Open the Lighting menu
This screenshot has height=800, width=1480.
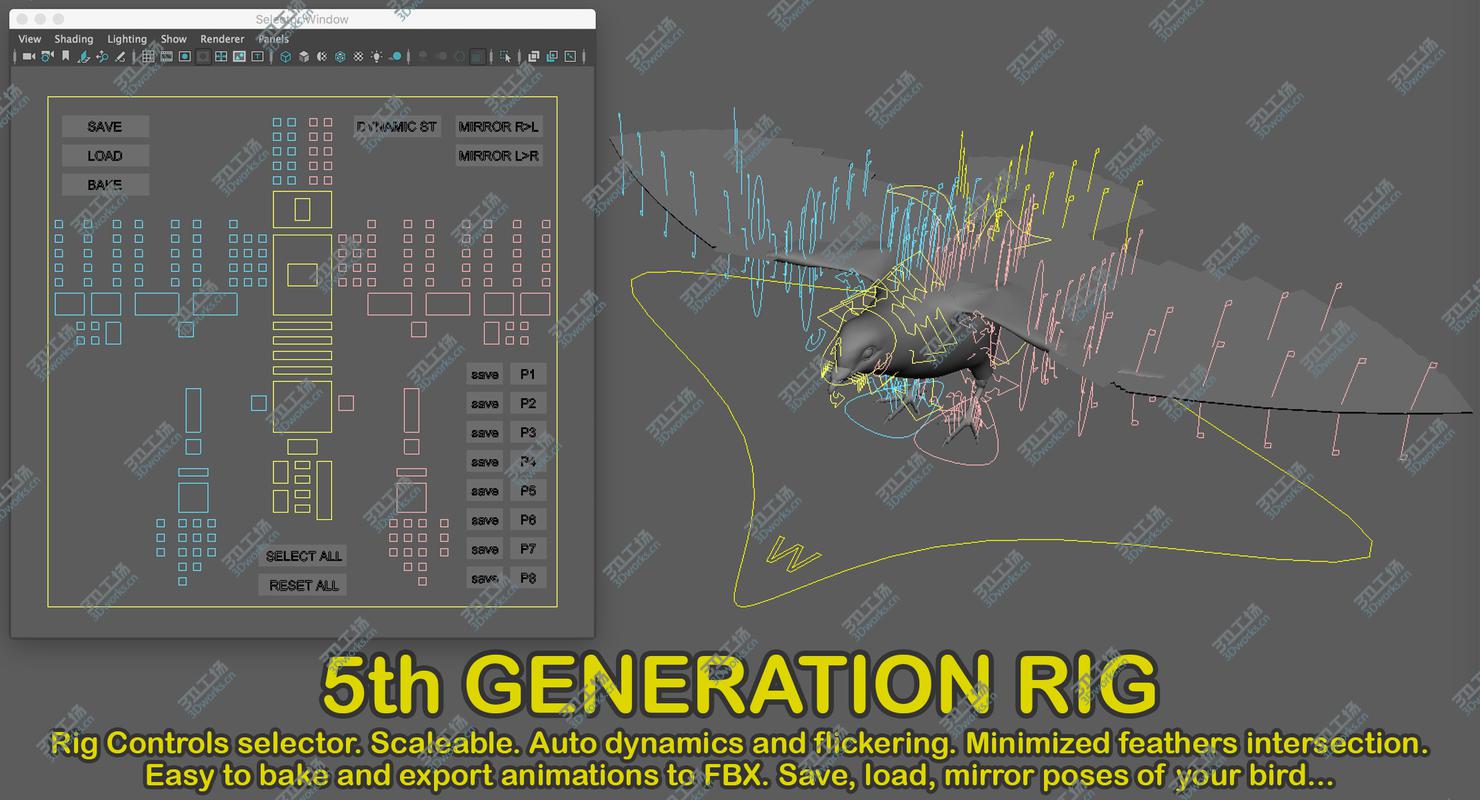tap(127, 39)
